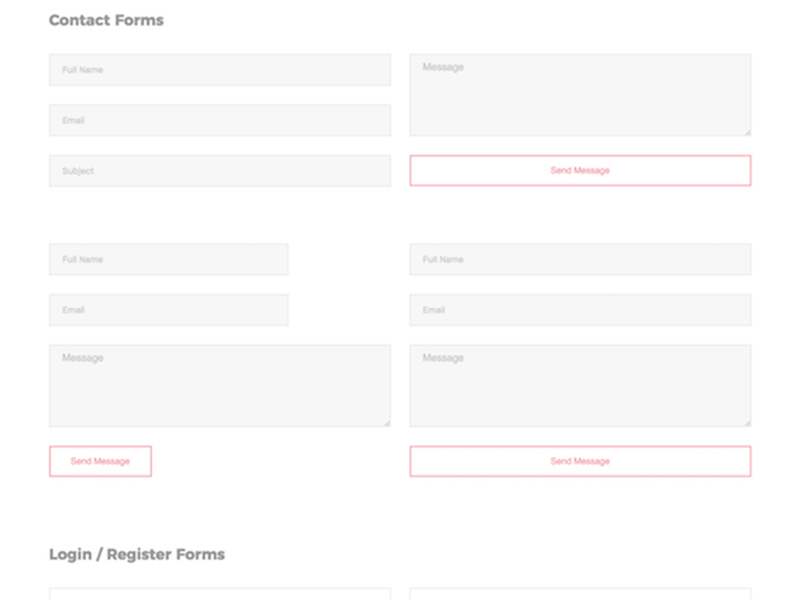800x600 pixels.
Task: Click the Login / Register Forms heading
Action: (137, 554)
